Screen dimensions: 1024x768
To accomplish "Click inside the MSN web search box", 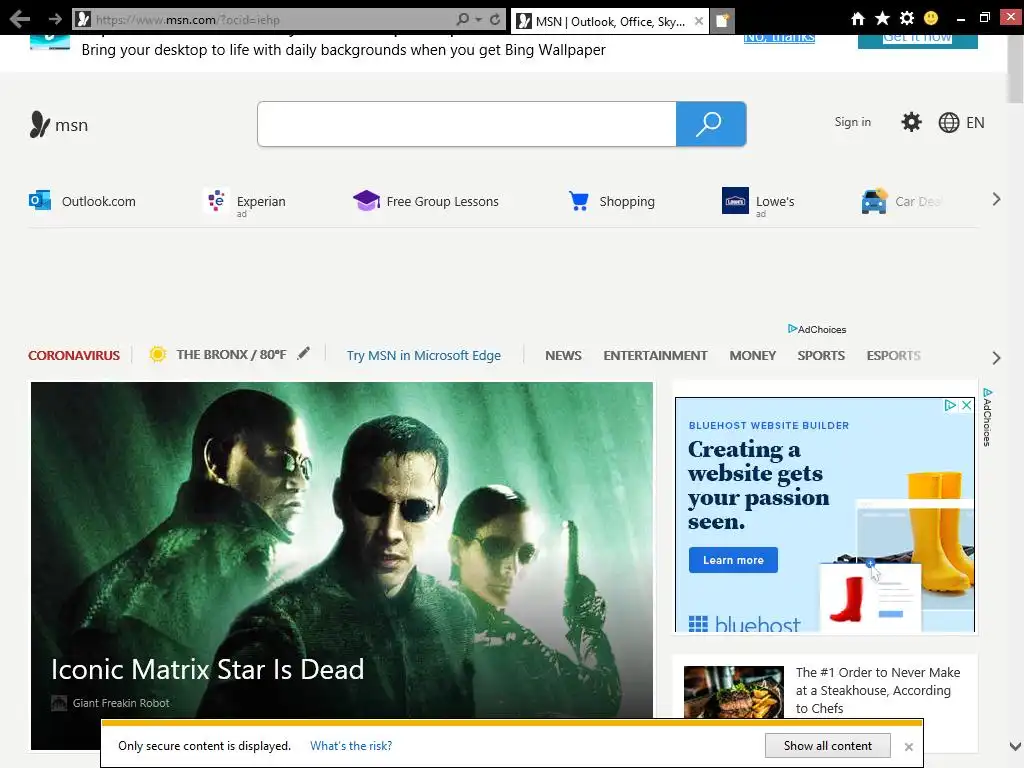I will pos(467,124).
